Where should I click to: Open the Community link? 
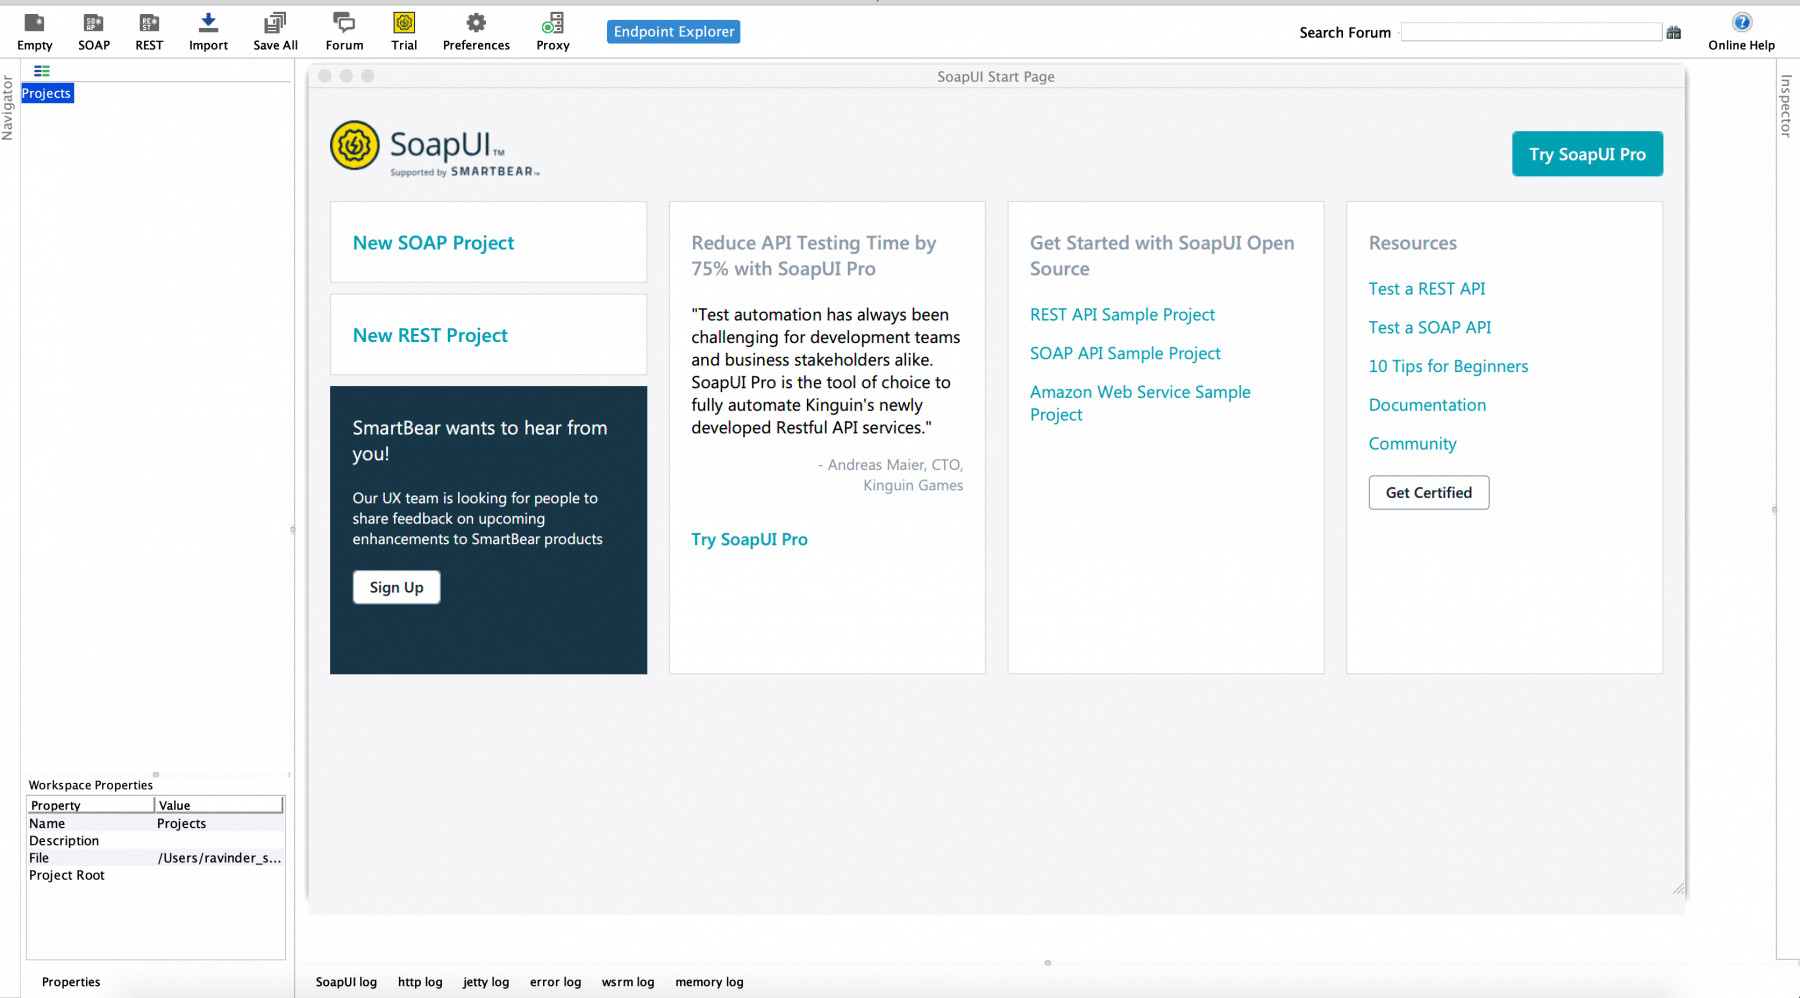point(1412,443)
